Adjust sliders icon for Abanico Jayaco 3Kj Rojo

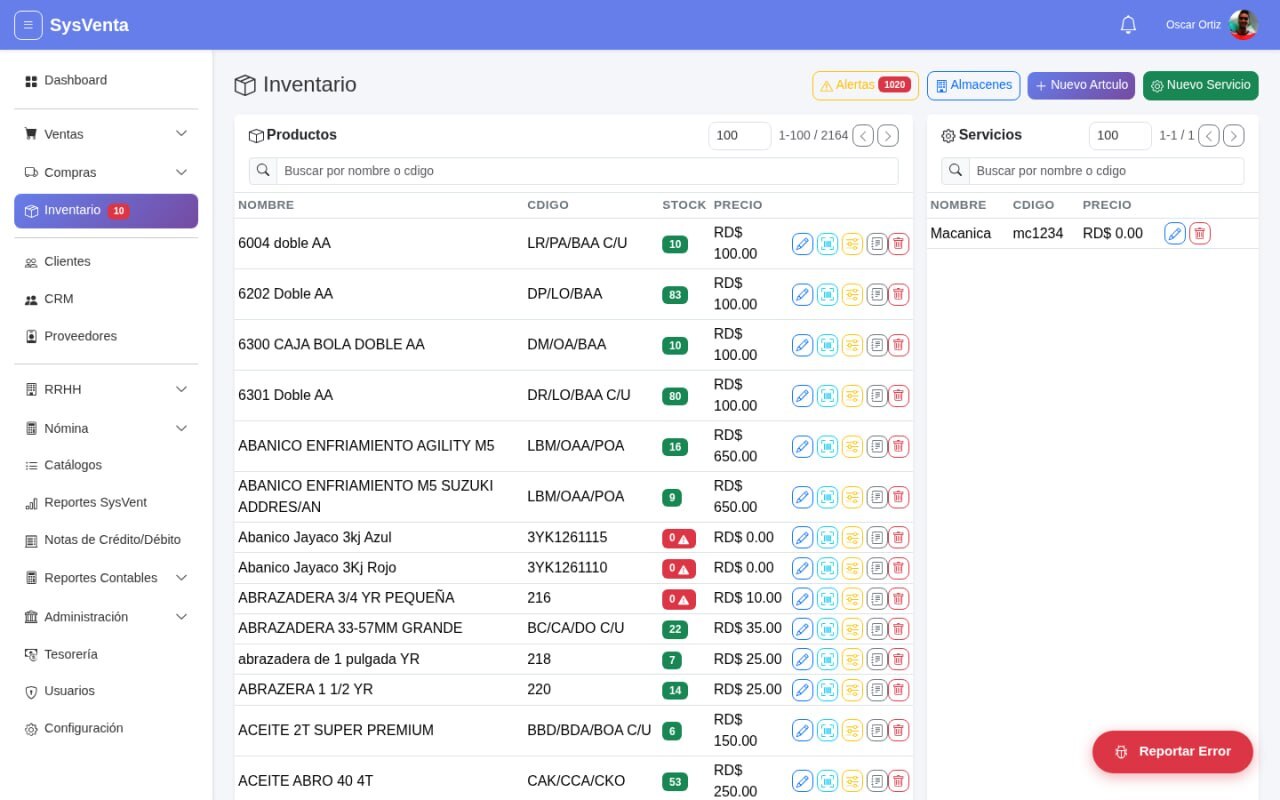tap(852, 568)
